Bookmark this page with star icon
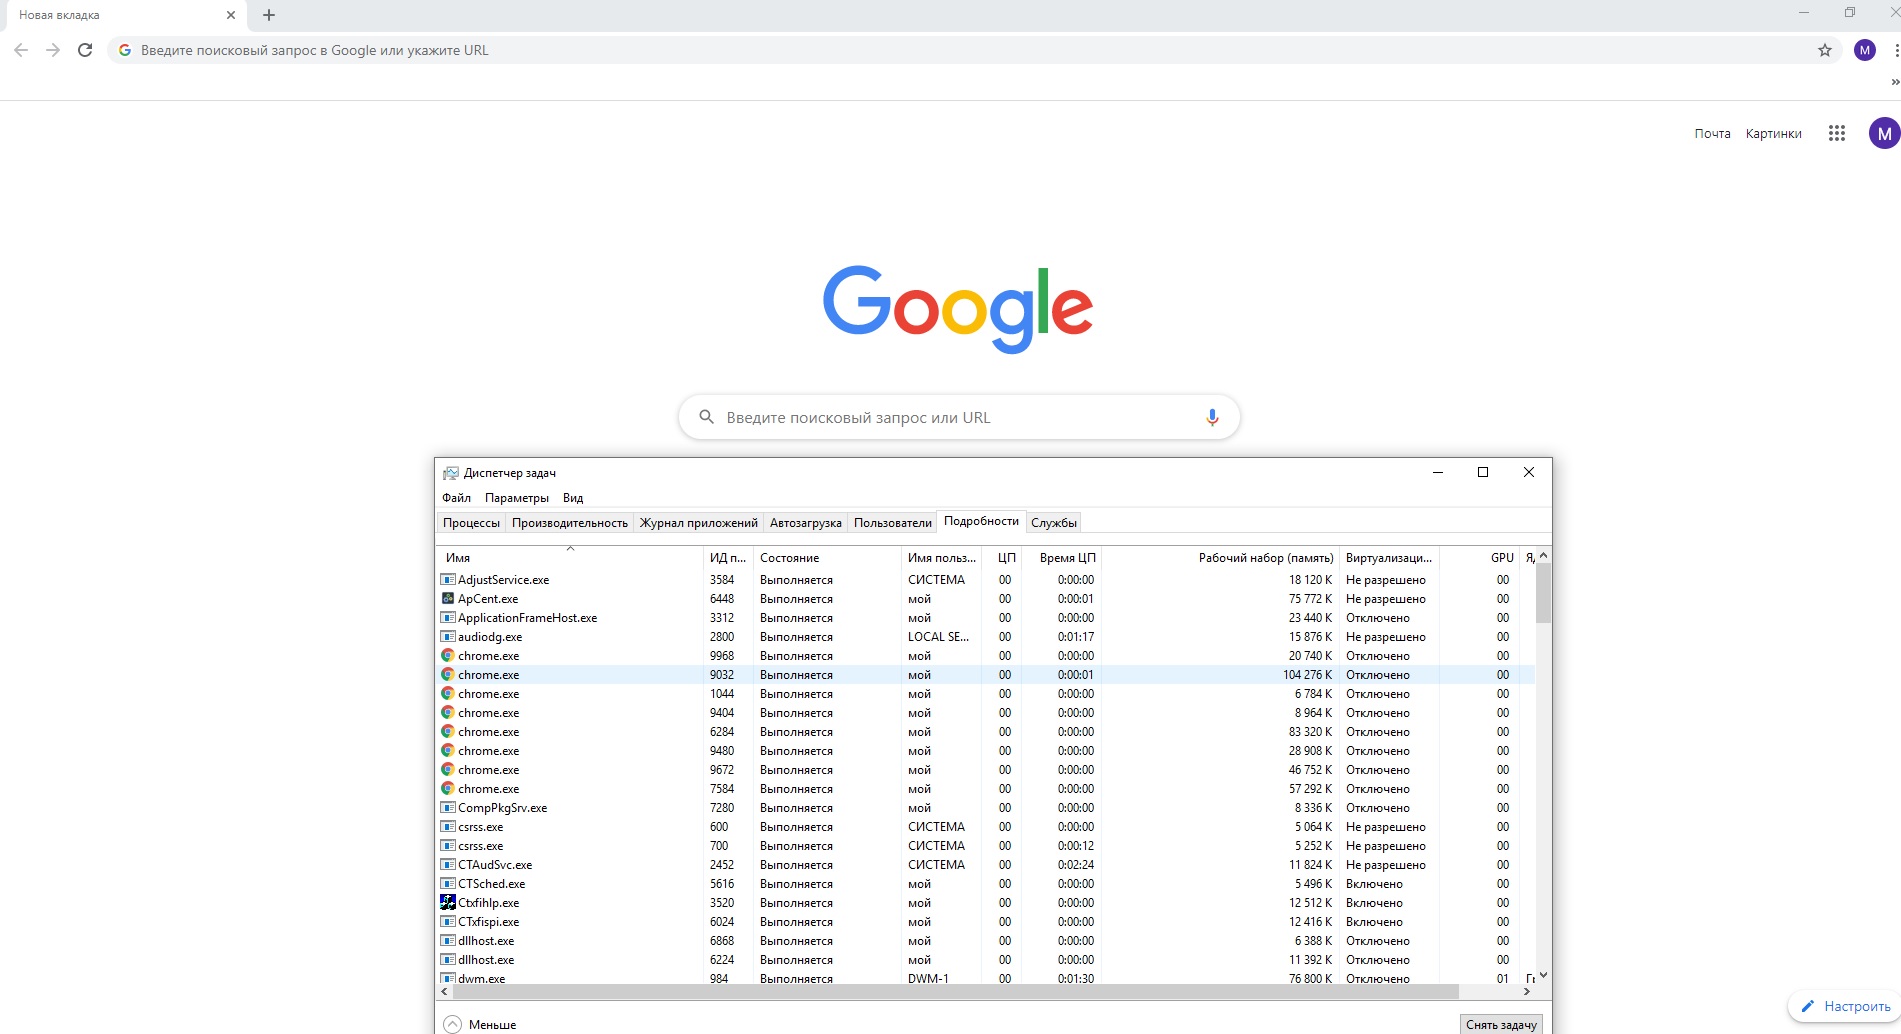The height and width of the screenshot is (1034, 1901). point(1825,50)
